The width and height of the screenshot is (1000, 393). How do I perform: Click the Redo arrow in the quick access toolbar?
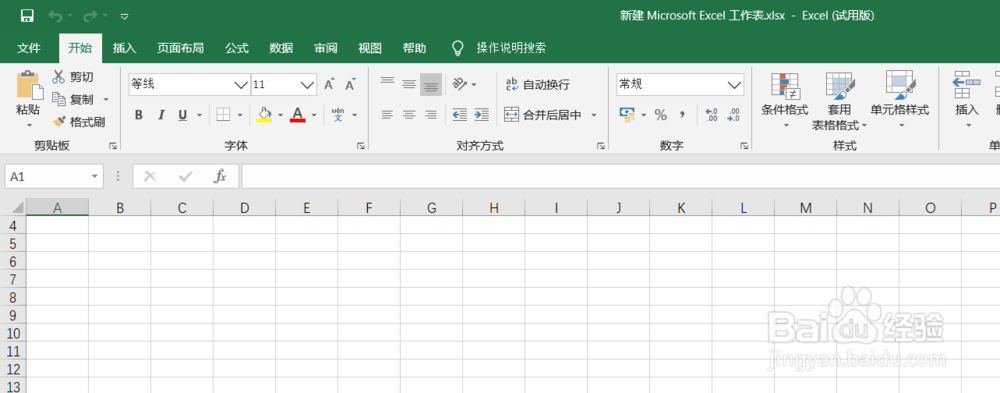(91, 16)
